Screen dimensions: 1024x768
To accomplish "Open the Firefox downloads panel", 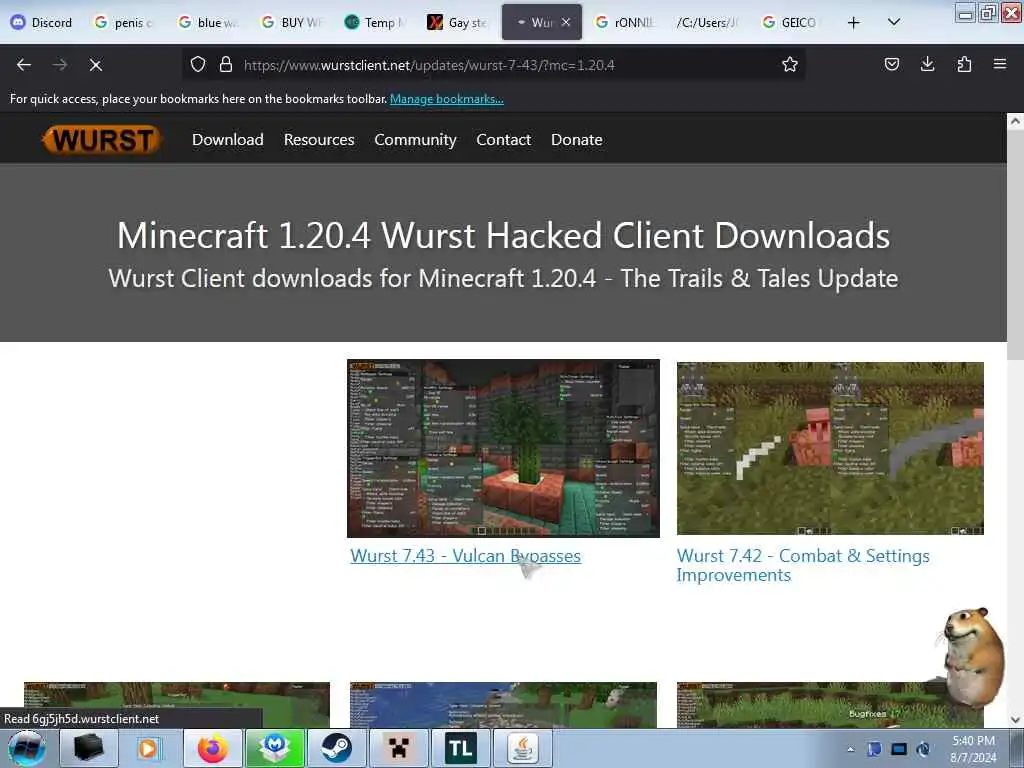I will [927, 64].
